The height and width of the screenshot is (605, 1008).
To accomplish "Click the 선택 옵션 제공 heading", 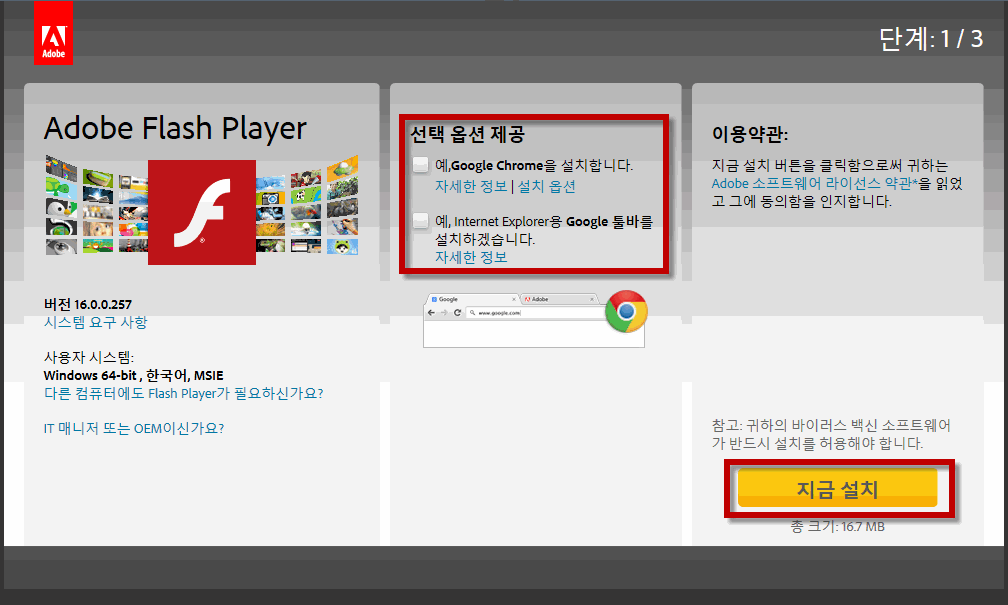I will [x=467, y=134].
